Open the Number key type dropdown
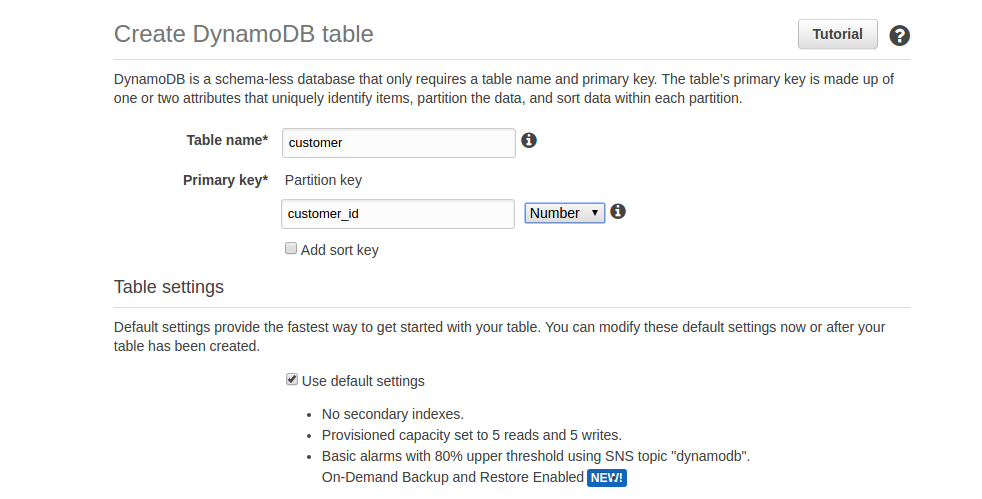Viewport: 982px width, 499px height. coord(565,213)
